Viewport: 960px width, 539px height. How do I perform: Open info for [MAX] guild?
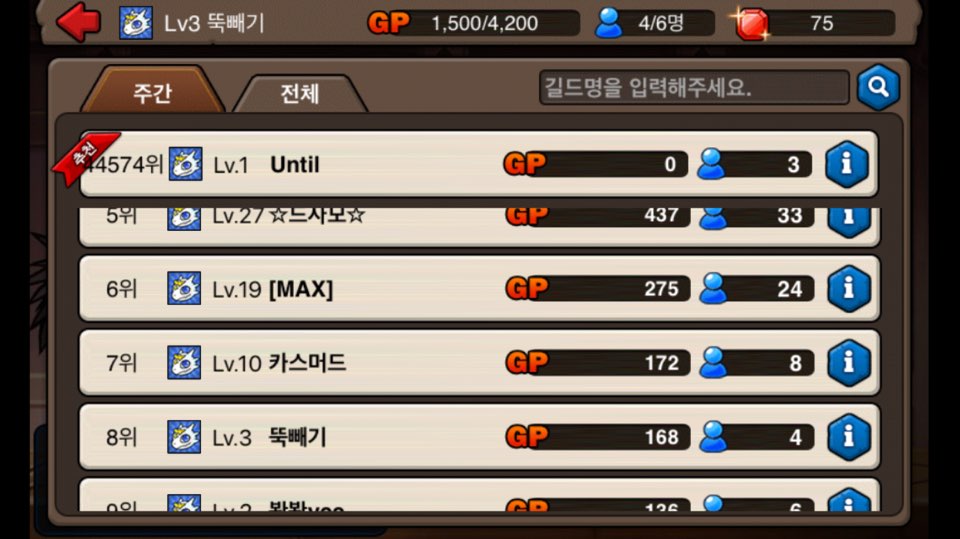point(849,288)
